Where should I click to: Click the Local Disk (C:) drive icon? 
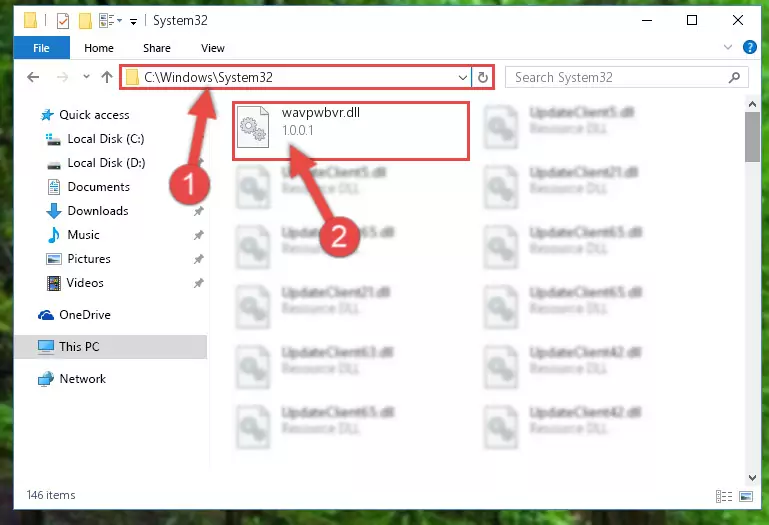53,139
